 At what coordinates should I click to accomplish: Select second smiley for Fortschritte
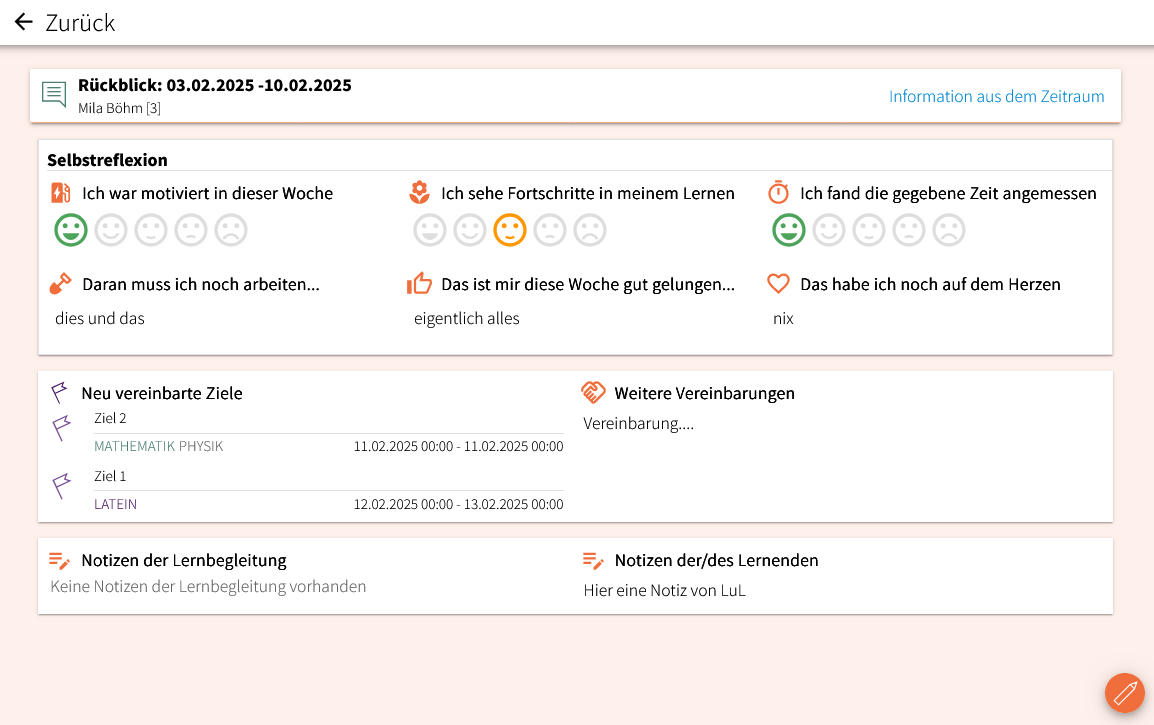click(x=470, y=230)
